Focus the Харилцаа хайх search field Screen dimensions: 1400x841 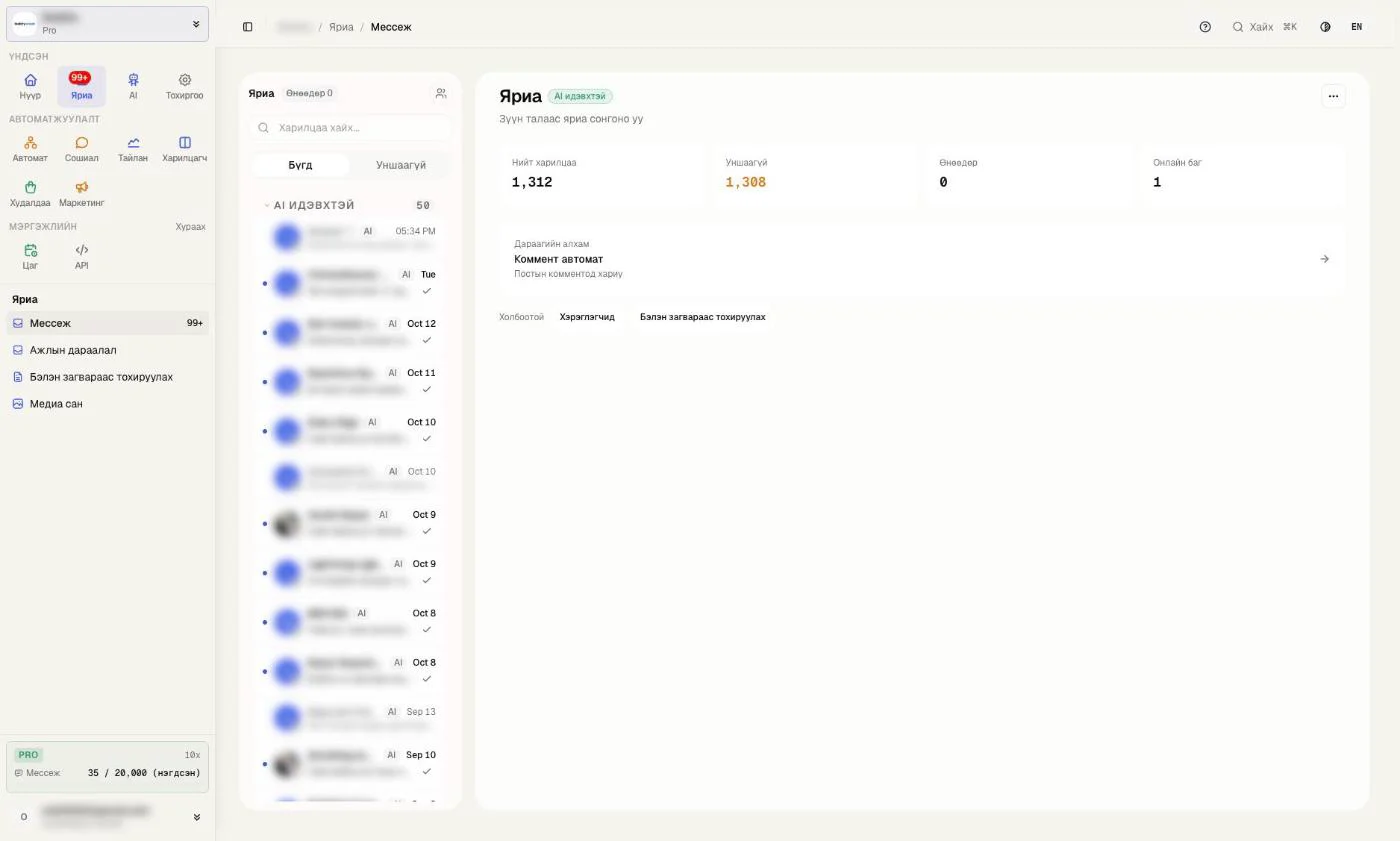tap(350, 128)
